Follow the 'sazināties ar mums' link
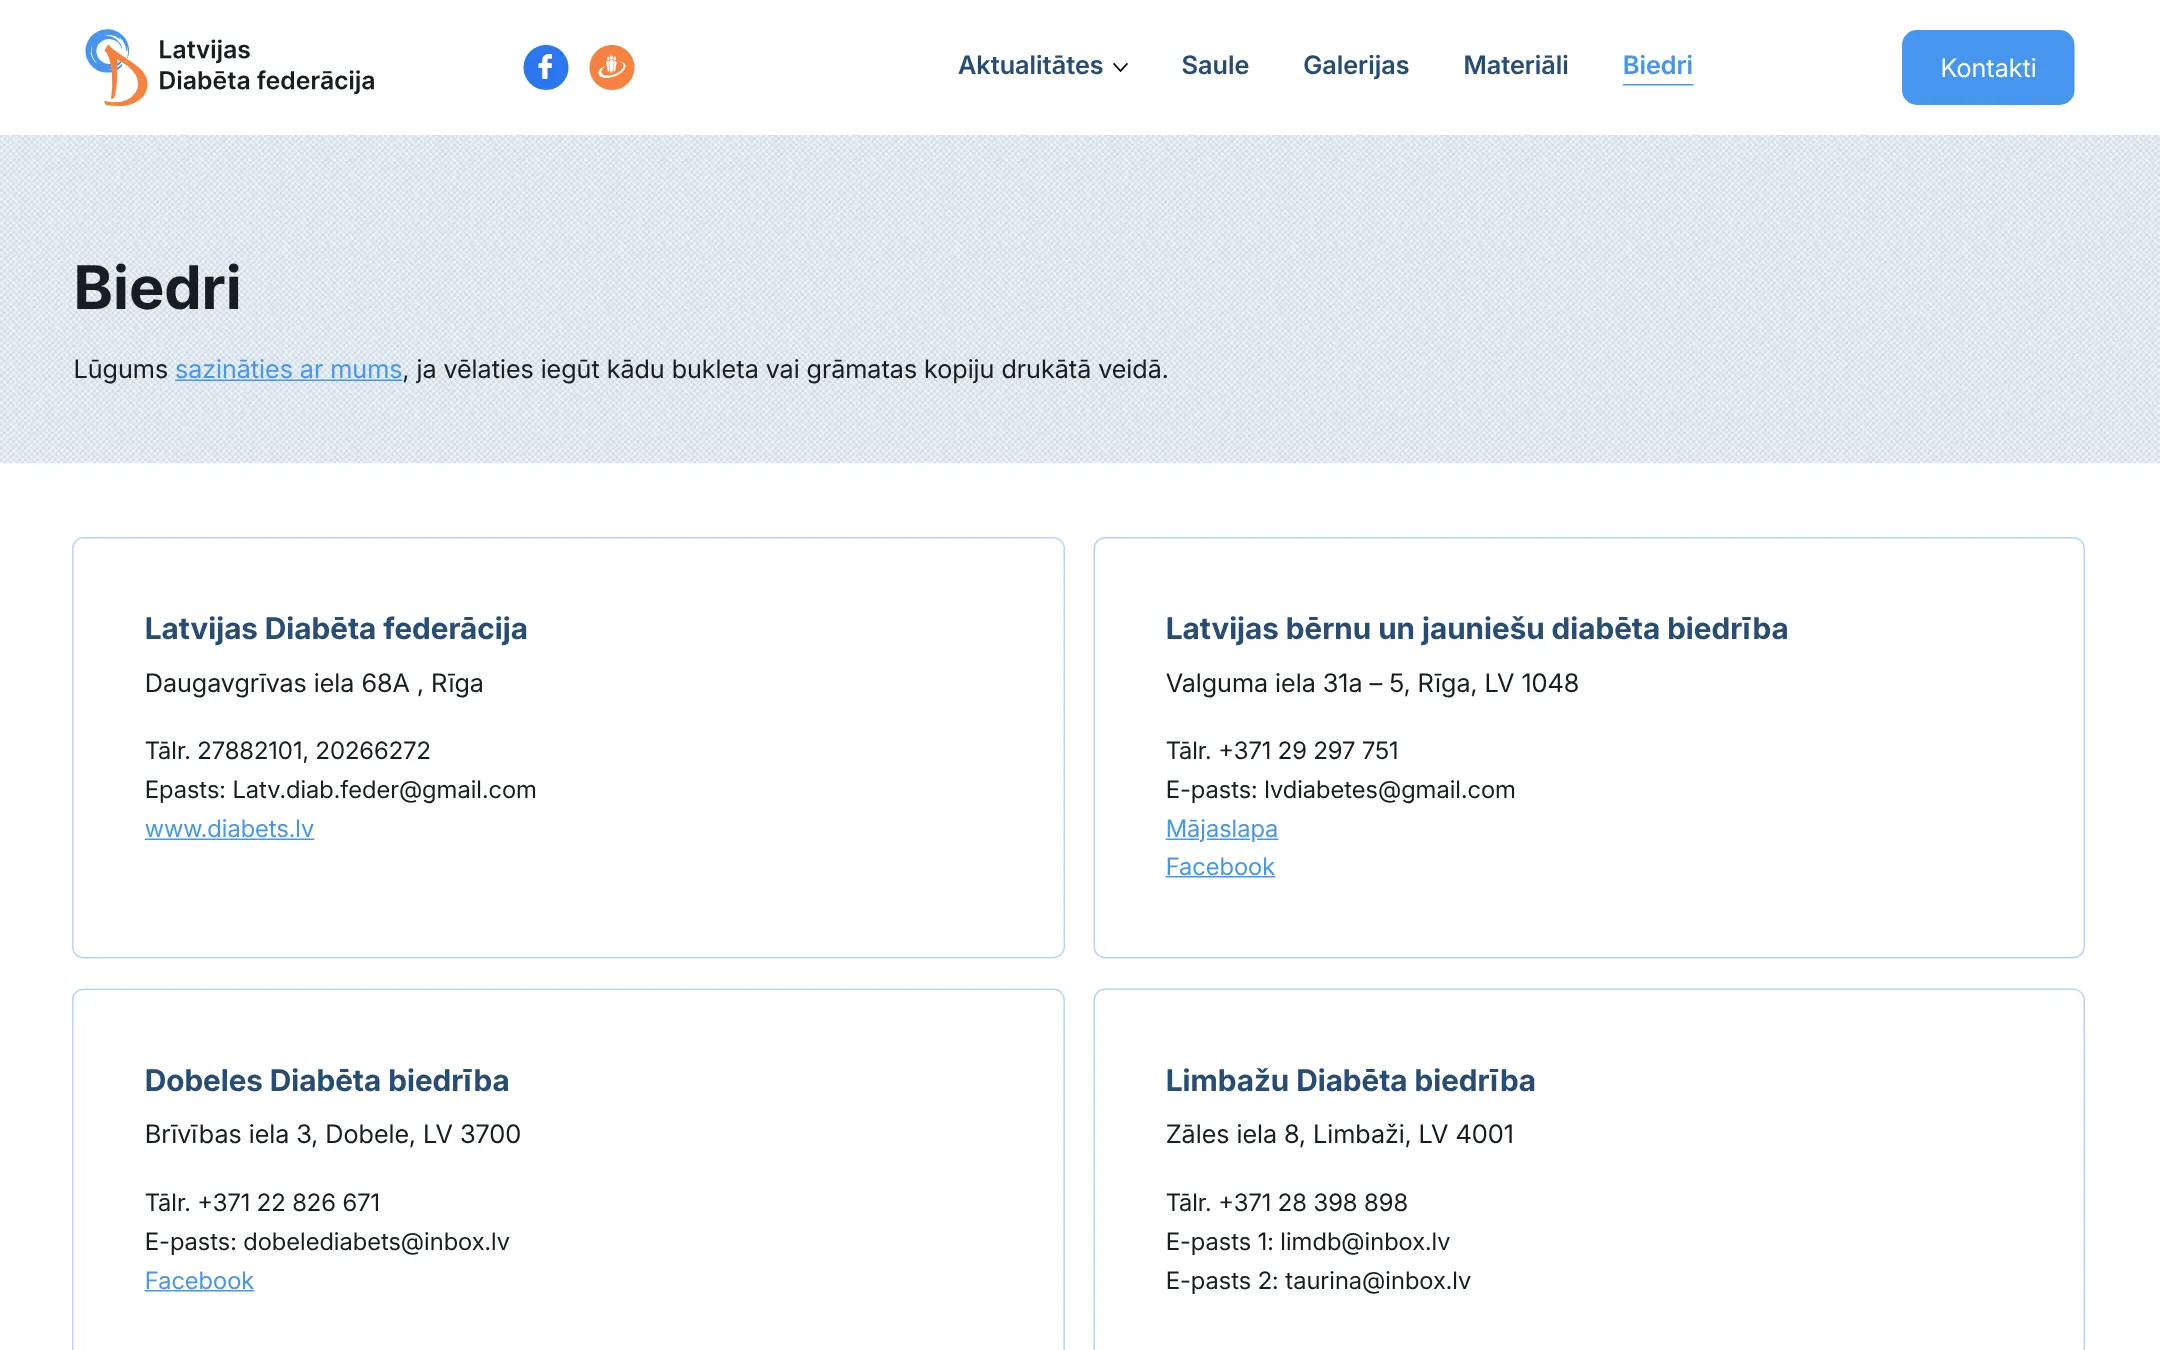This screenshot has width=2160, height=1350. tap(289, 370)
